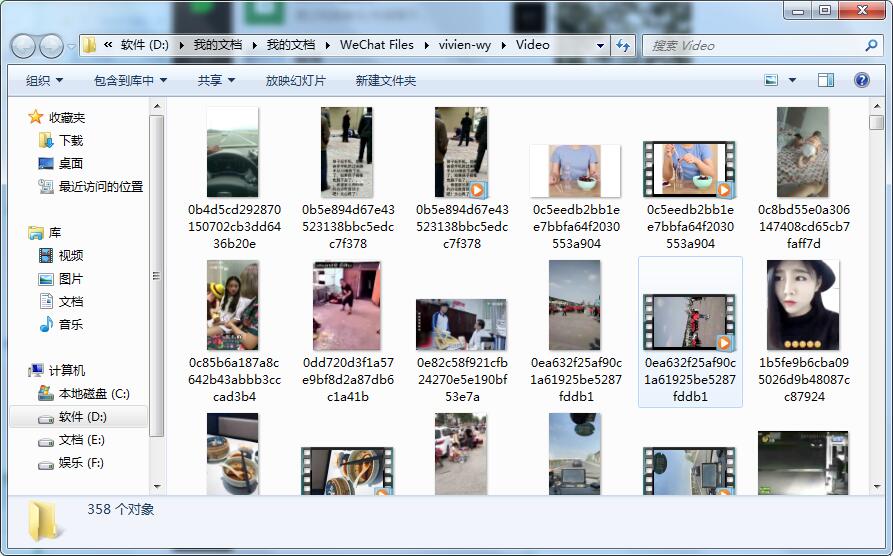The height and width of the screenshot is (556, 893).
Task: Click WeChat Files in address breadcrumb
Action: (x=376, y=45)
